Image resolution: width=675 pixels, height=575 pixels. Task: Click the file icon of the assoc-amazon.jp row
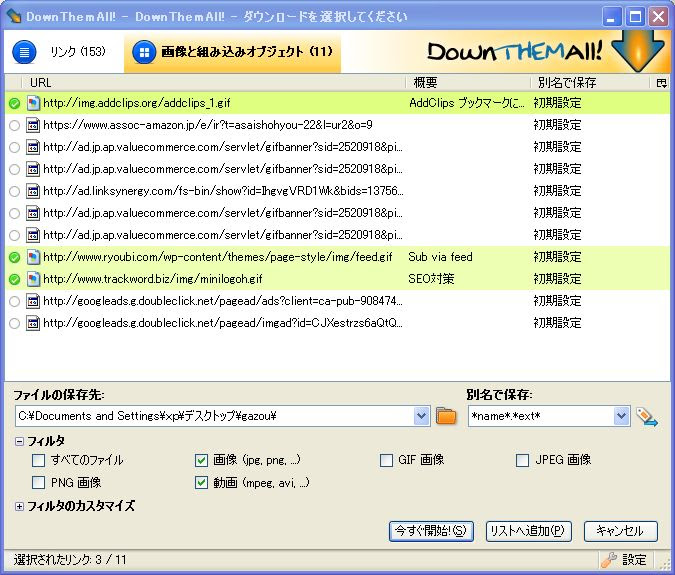tap(33, 125)
